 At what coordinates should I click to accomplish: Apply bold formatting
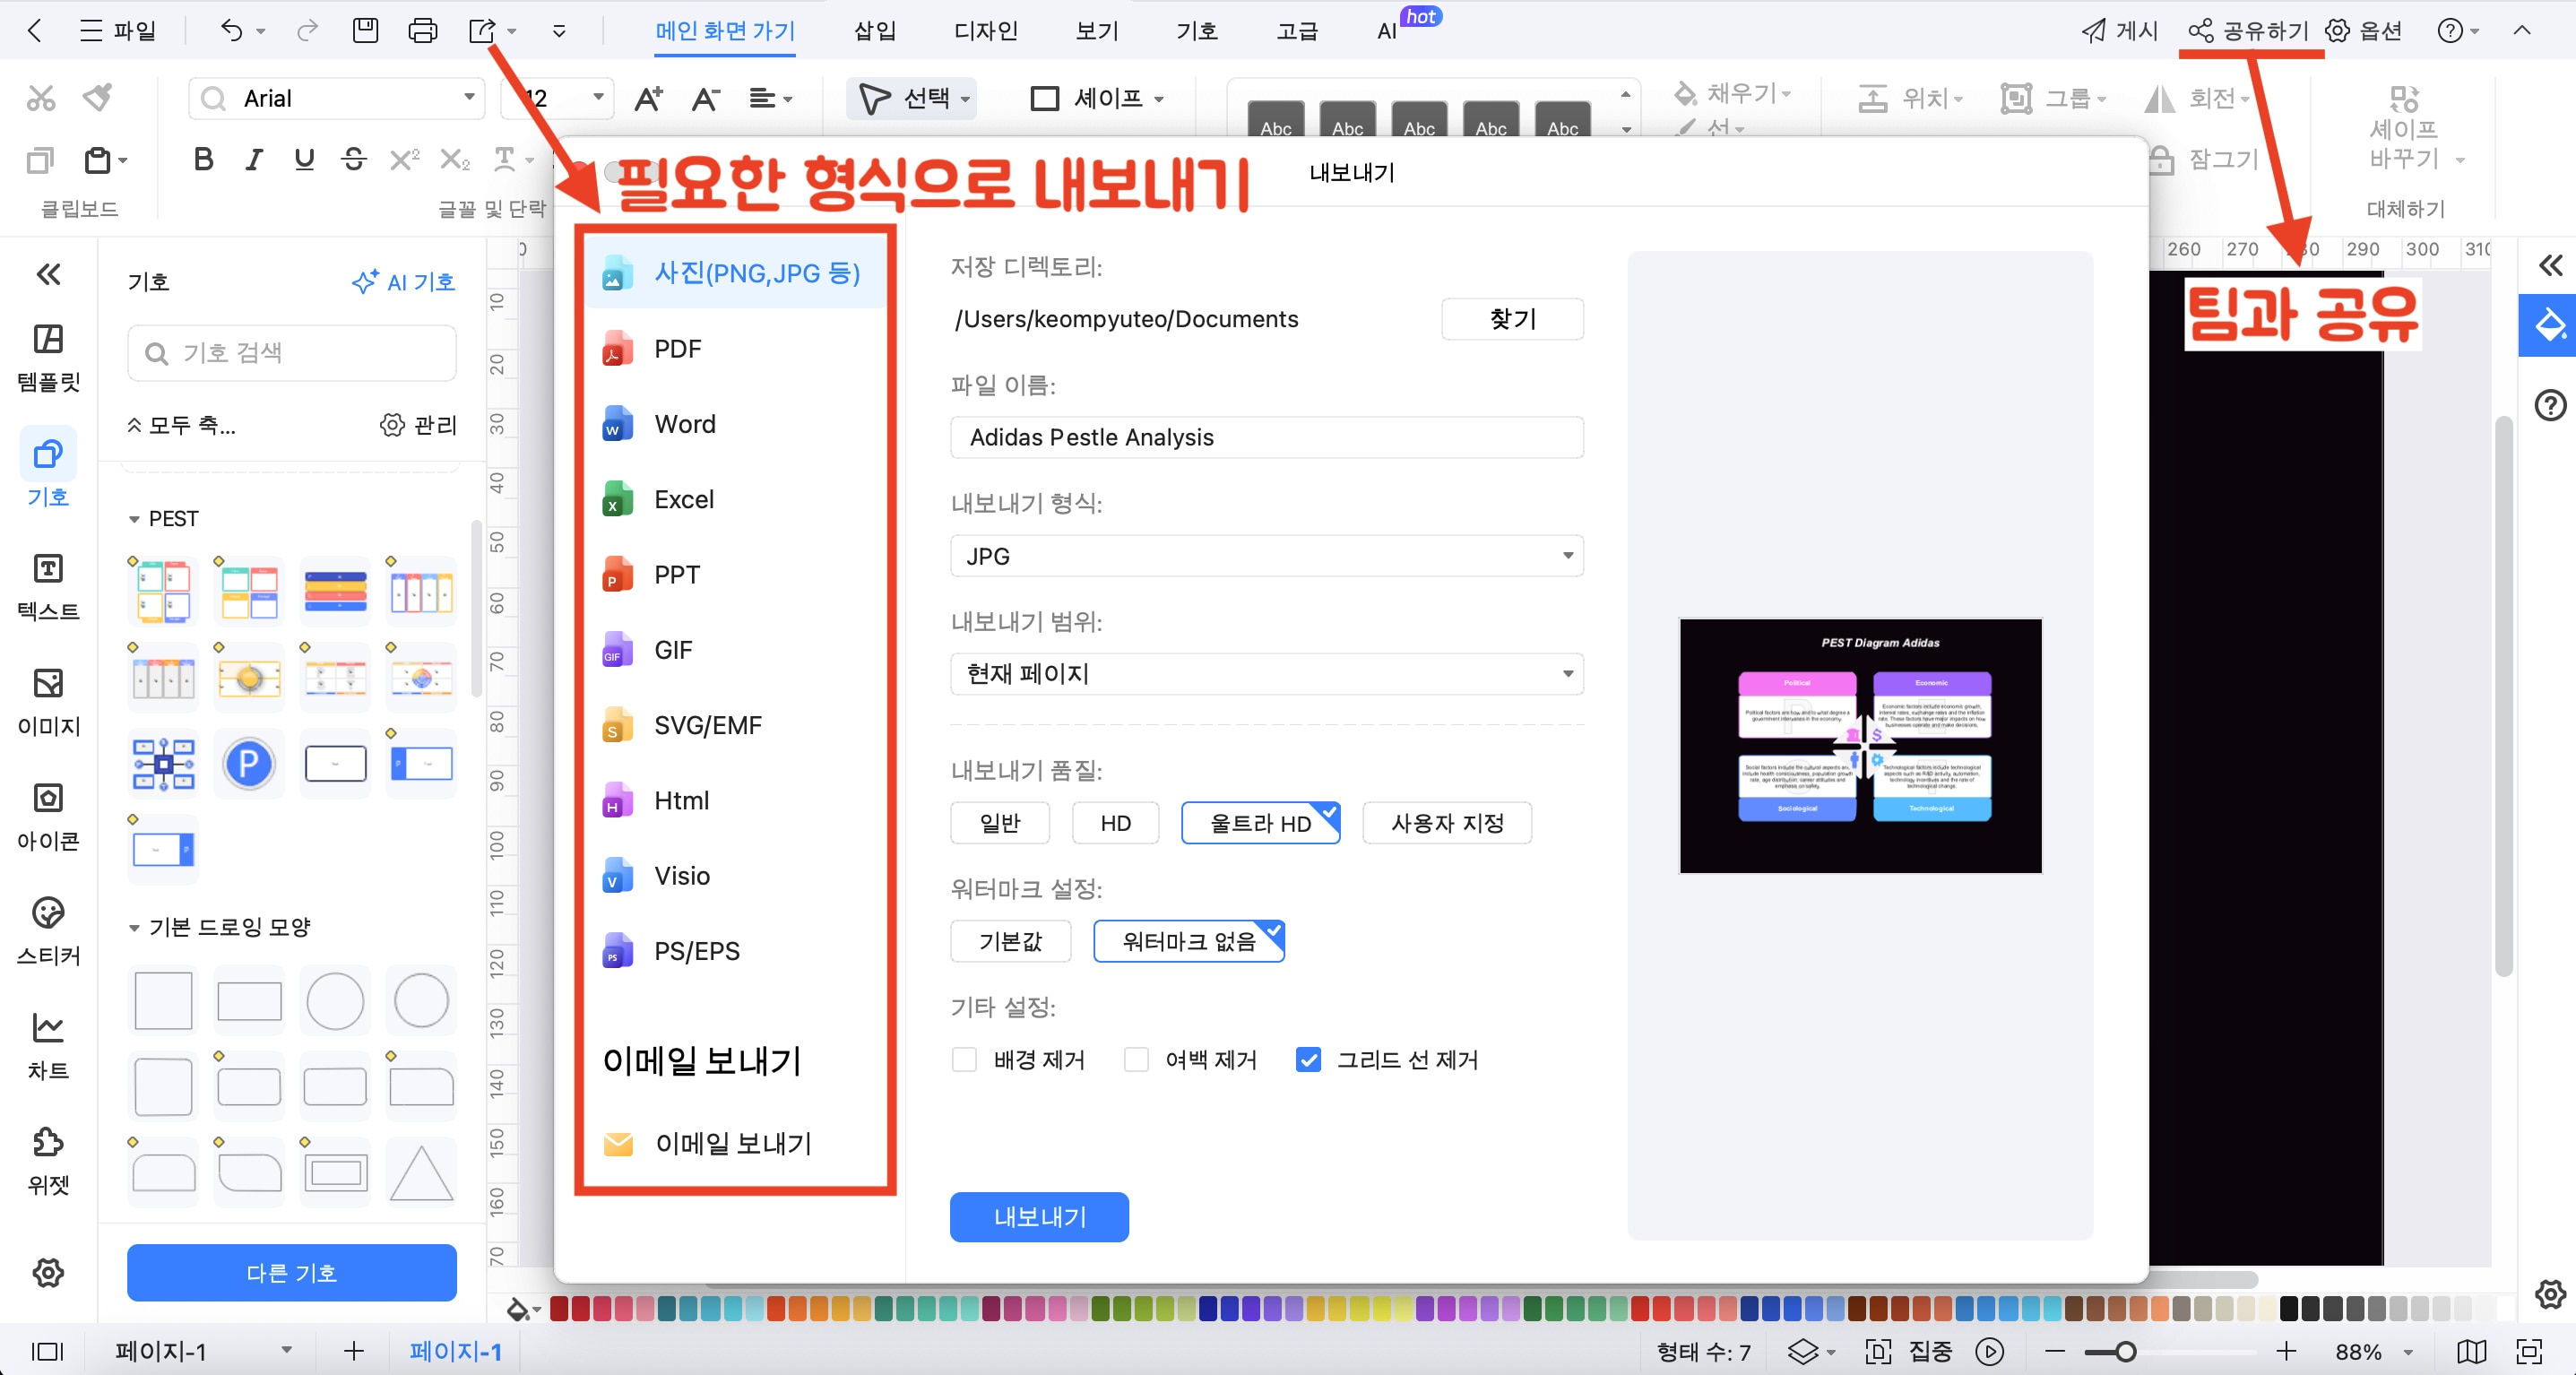pos(203,158)
